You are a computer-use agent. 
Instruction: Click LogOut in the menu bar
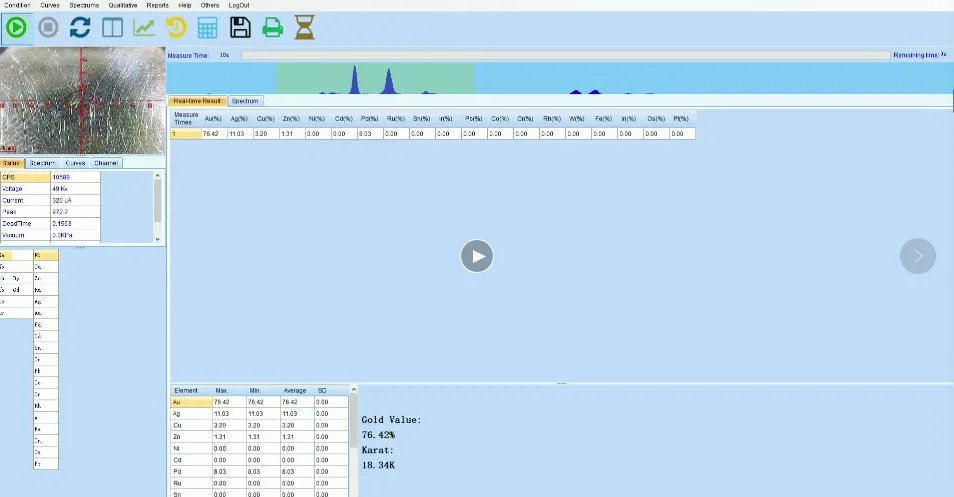tap(239, 5)
